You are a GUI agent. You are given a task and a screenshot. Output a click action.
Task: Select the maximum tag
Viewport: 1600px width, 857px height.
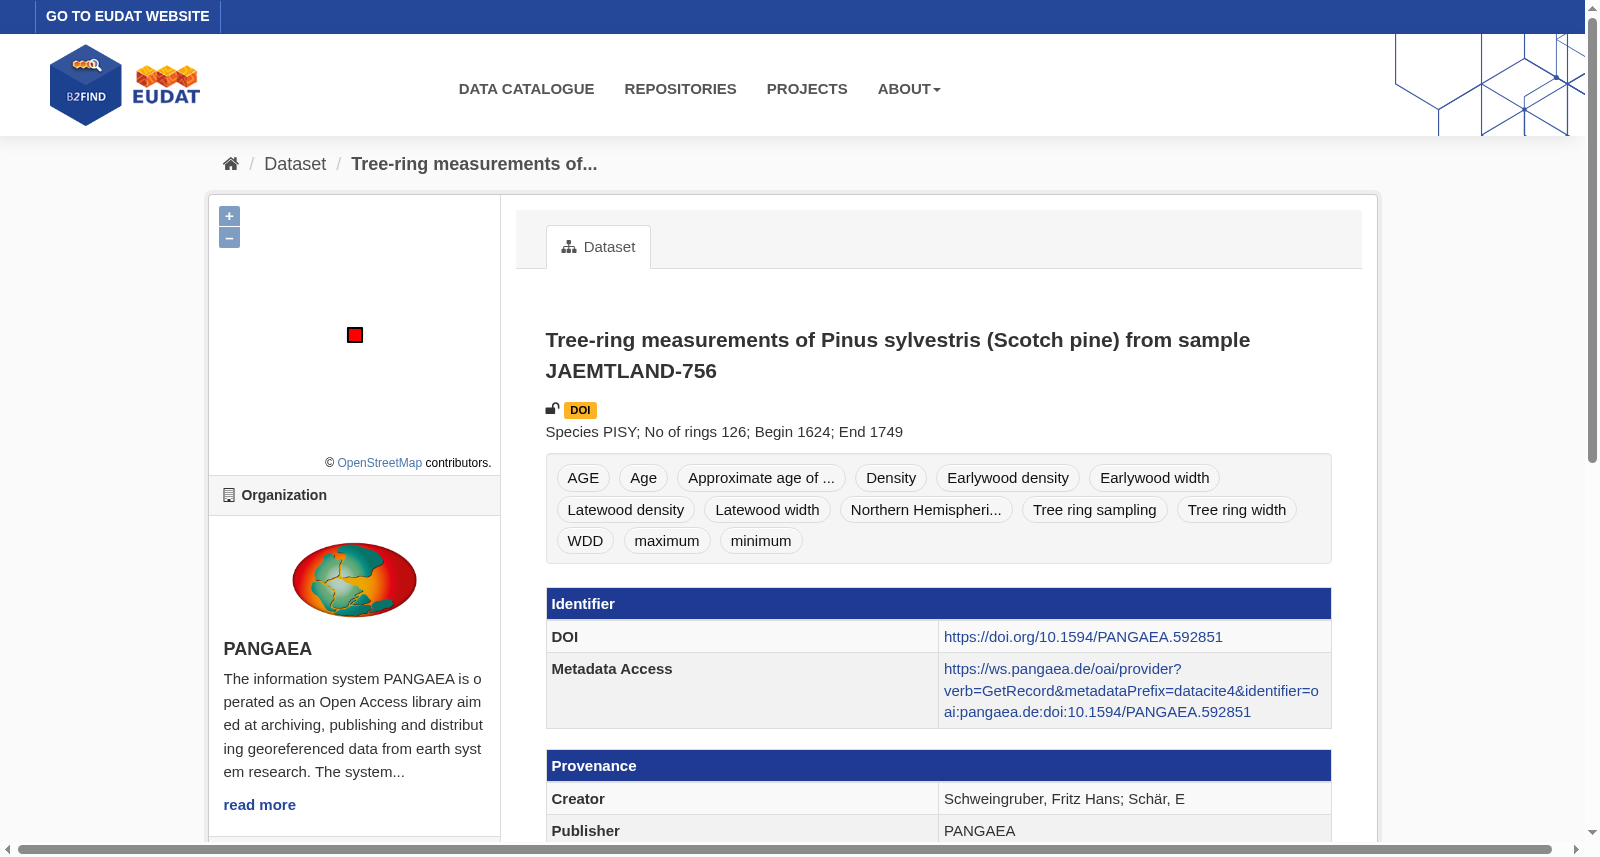[x=667, y=541]
